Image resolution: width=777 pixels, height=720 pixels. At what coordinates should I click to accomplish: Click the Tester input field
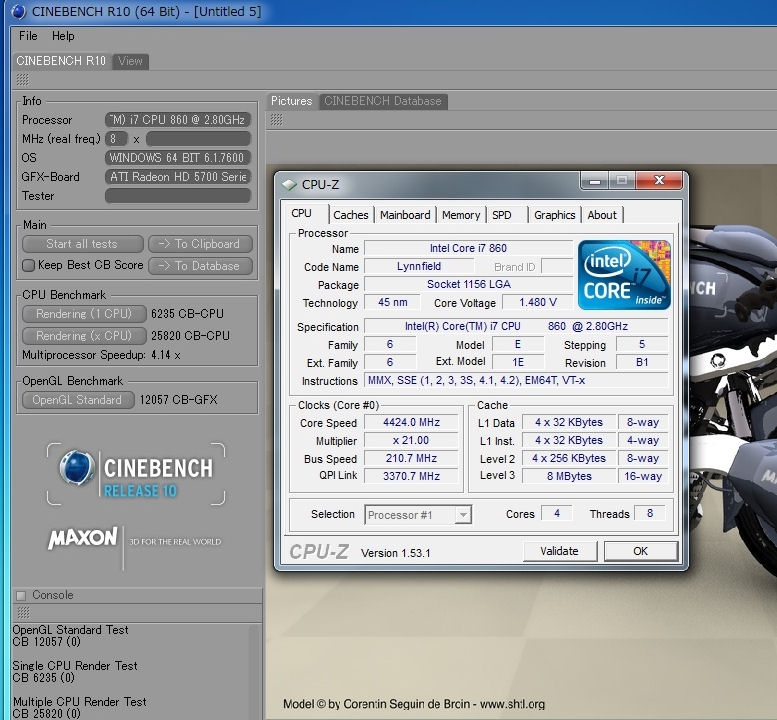pyautogui.click(x=177, y=196)
